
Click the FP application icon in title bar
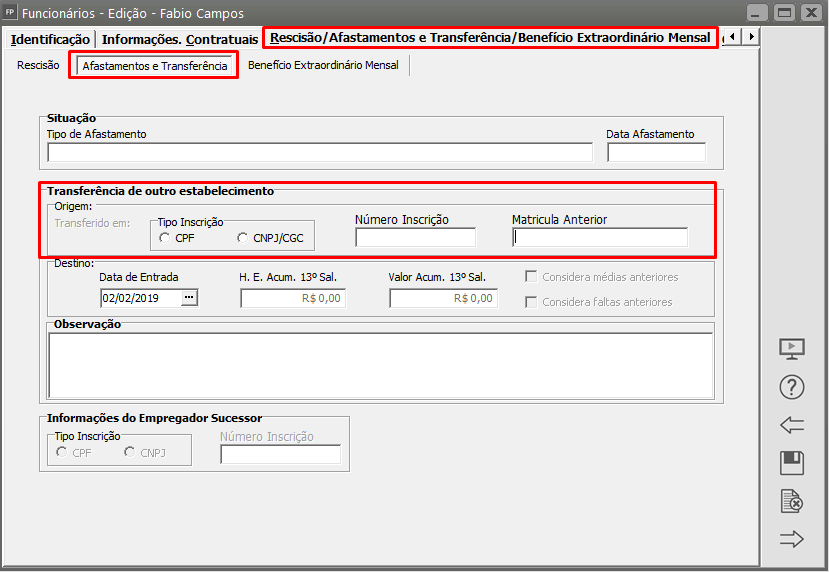10,11
